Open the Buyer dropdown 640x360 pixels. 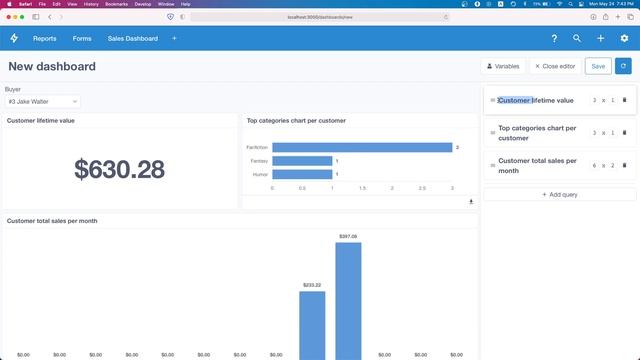click(x=42, y=102)
